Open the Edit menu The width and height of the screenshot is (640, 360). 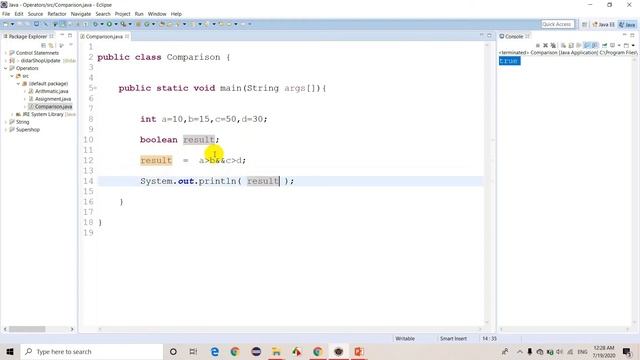tap(19, 14)
